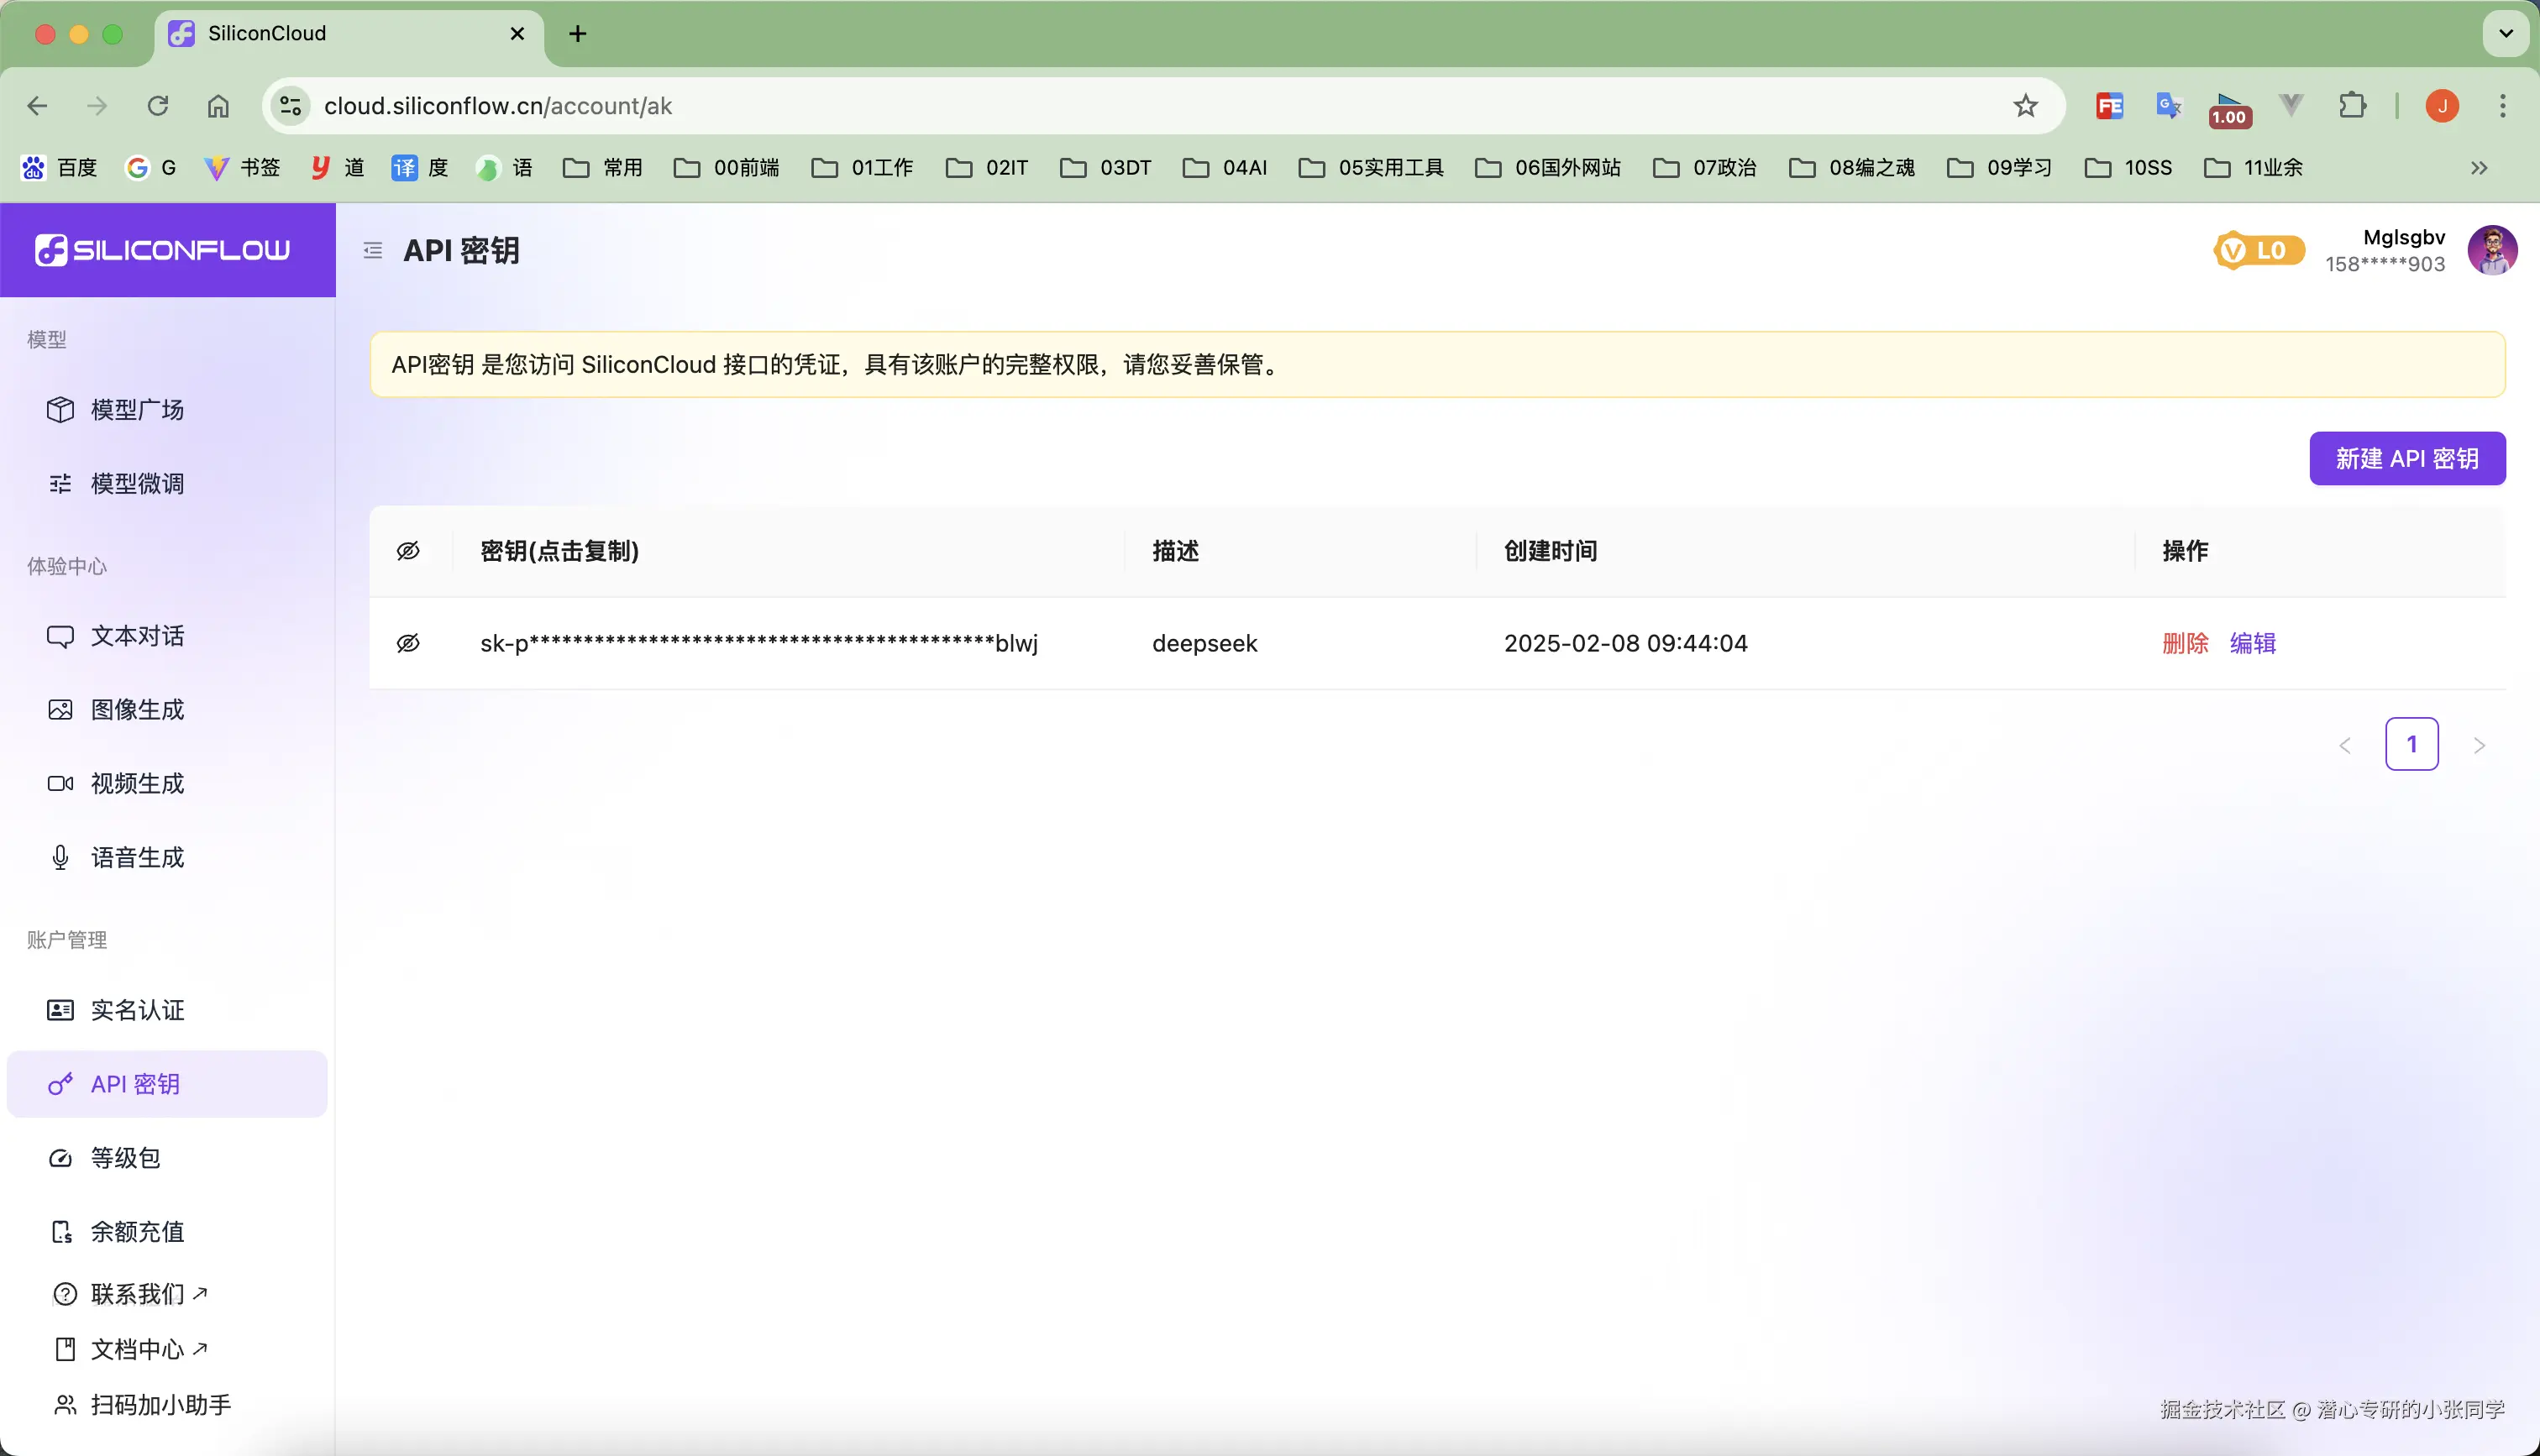Reload the page
This screenshot has height=1456, width=2540.
(x=158, y=106)
